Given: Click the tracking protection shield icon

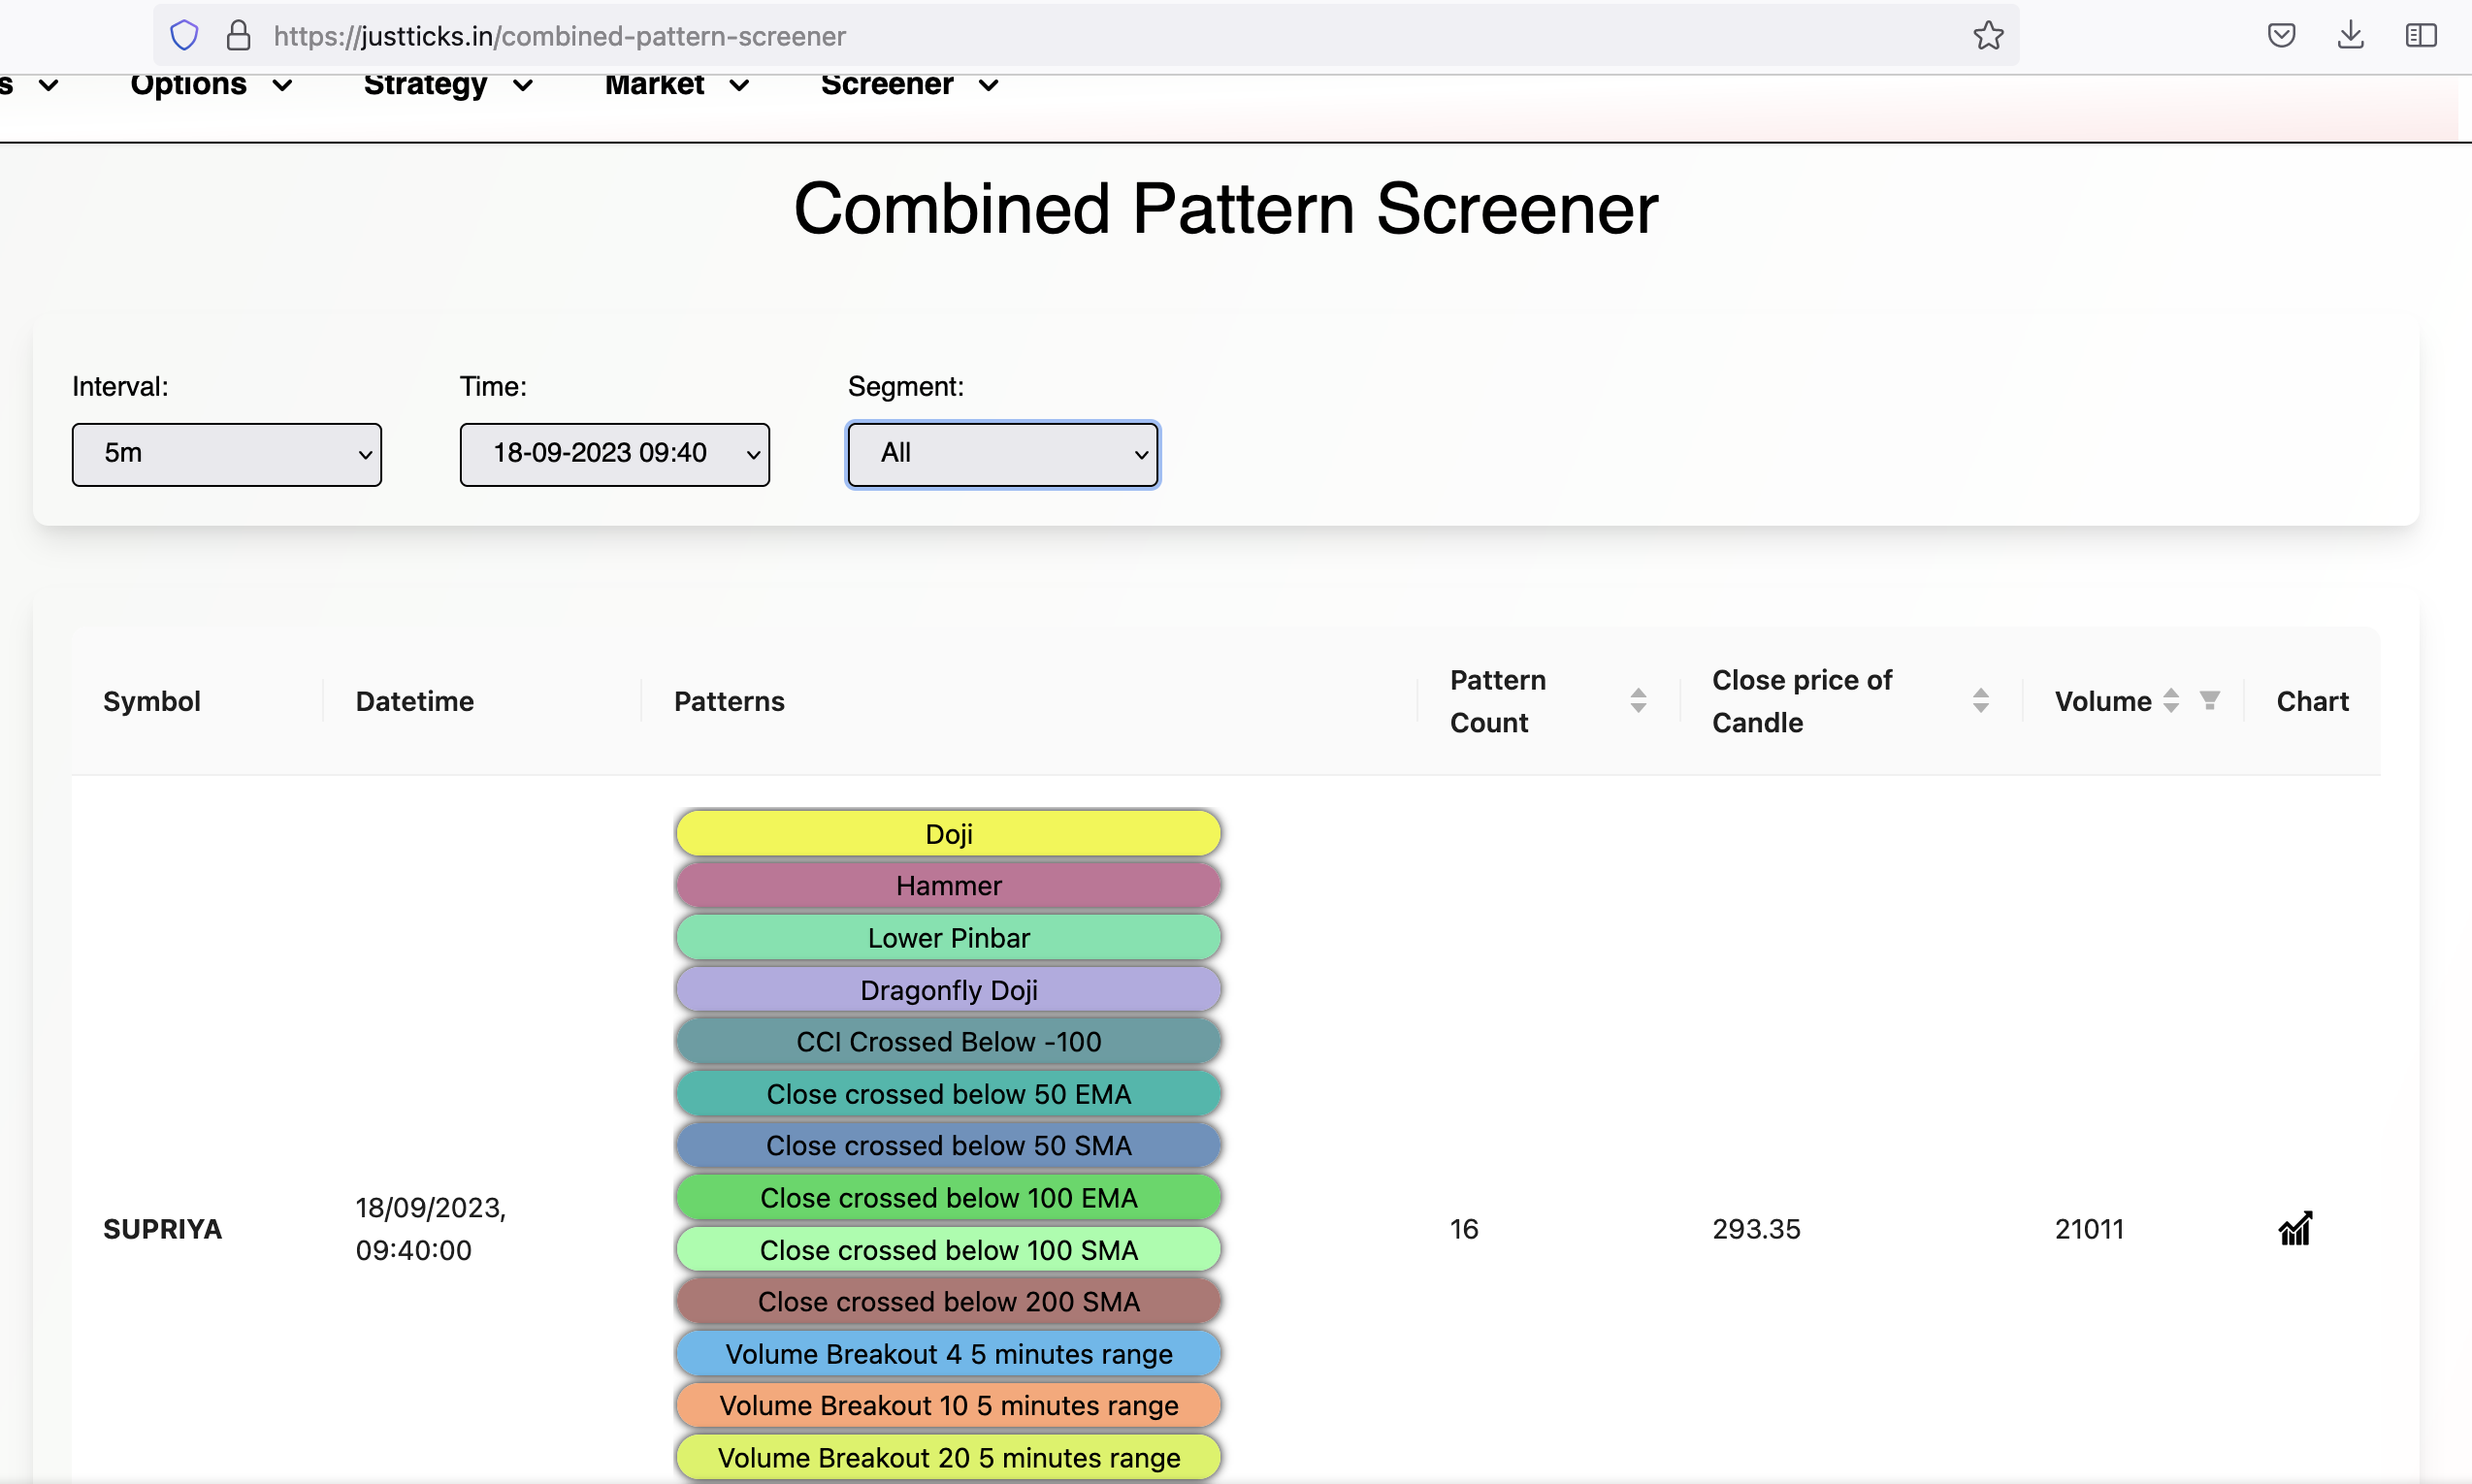Looking at the screenshot, I should [184, 35].
